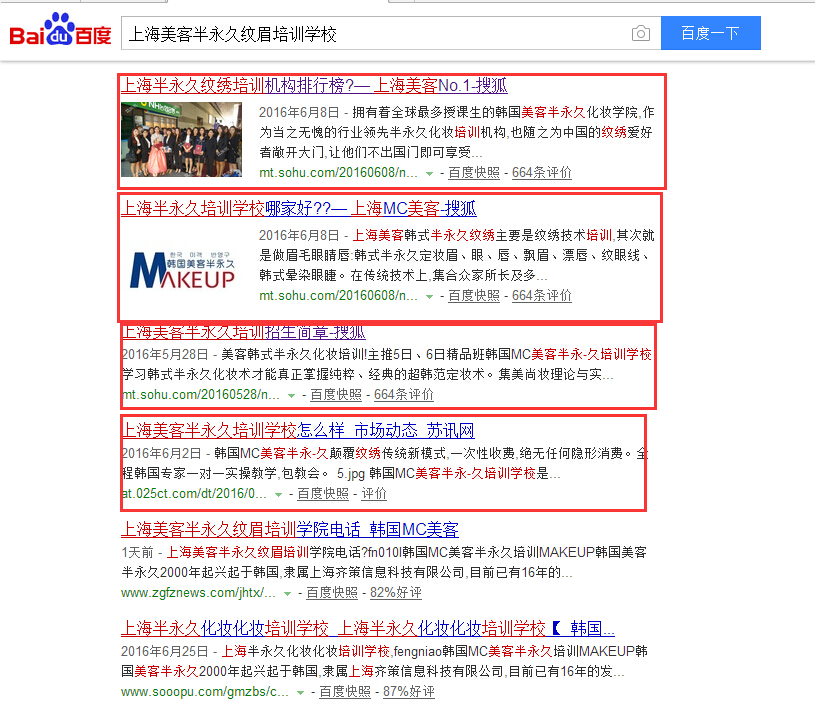Expand dropdown arrow in 上海MC美客-搜狐 result
Image resolution: width=815 pixels, height=706 pixels.
point(429,297)
